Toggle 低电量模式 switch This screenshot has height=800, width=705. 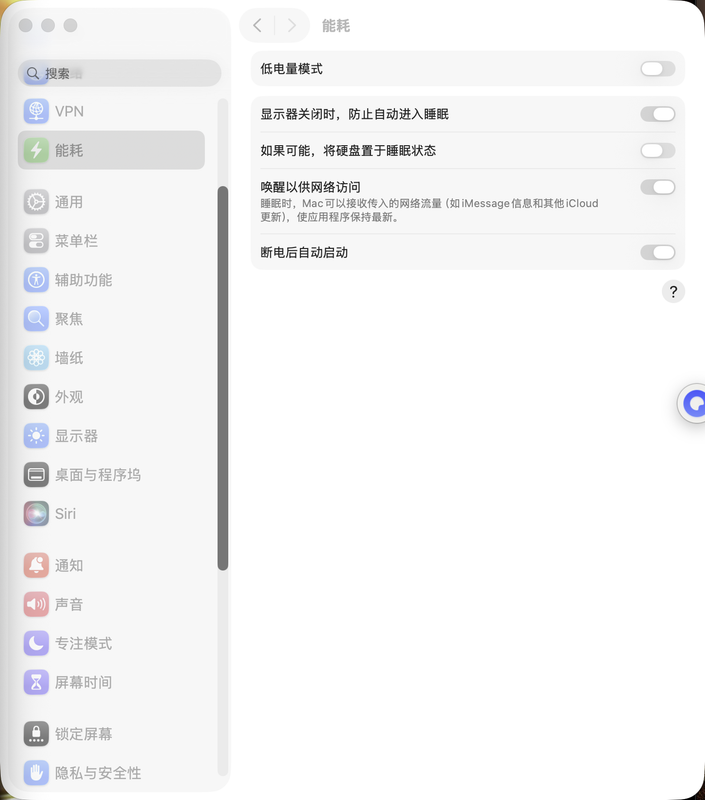(x=658, y=68)
